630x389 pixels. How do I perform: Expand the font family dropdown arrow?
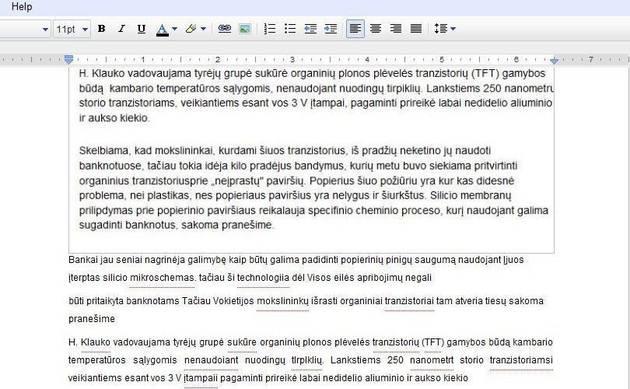point(45,29)
